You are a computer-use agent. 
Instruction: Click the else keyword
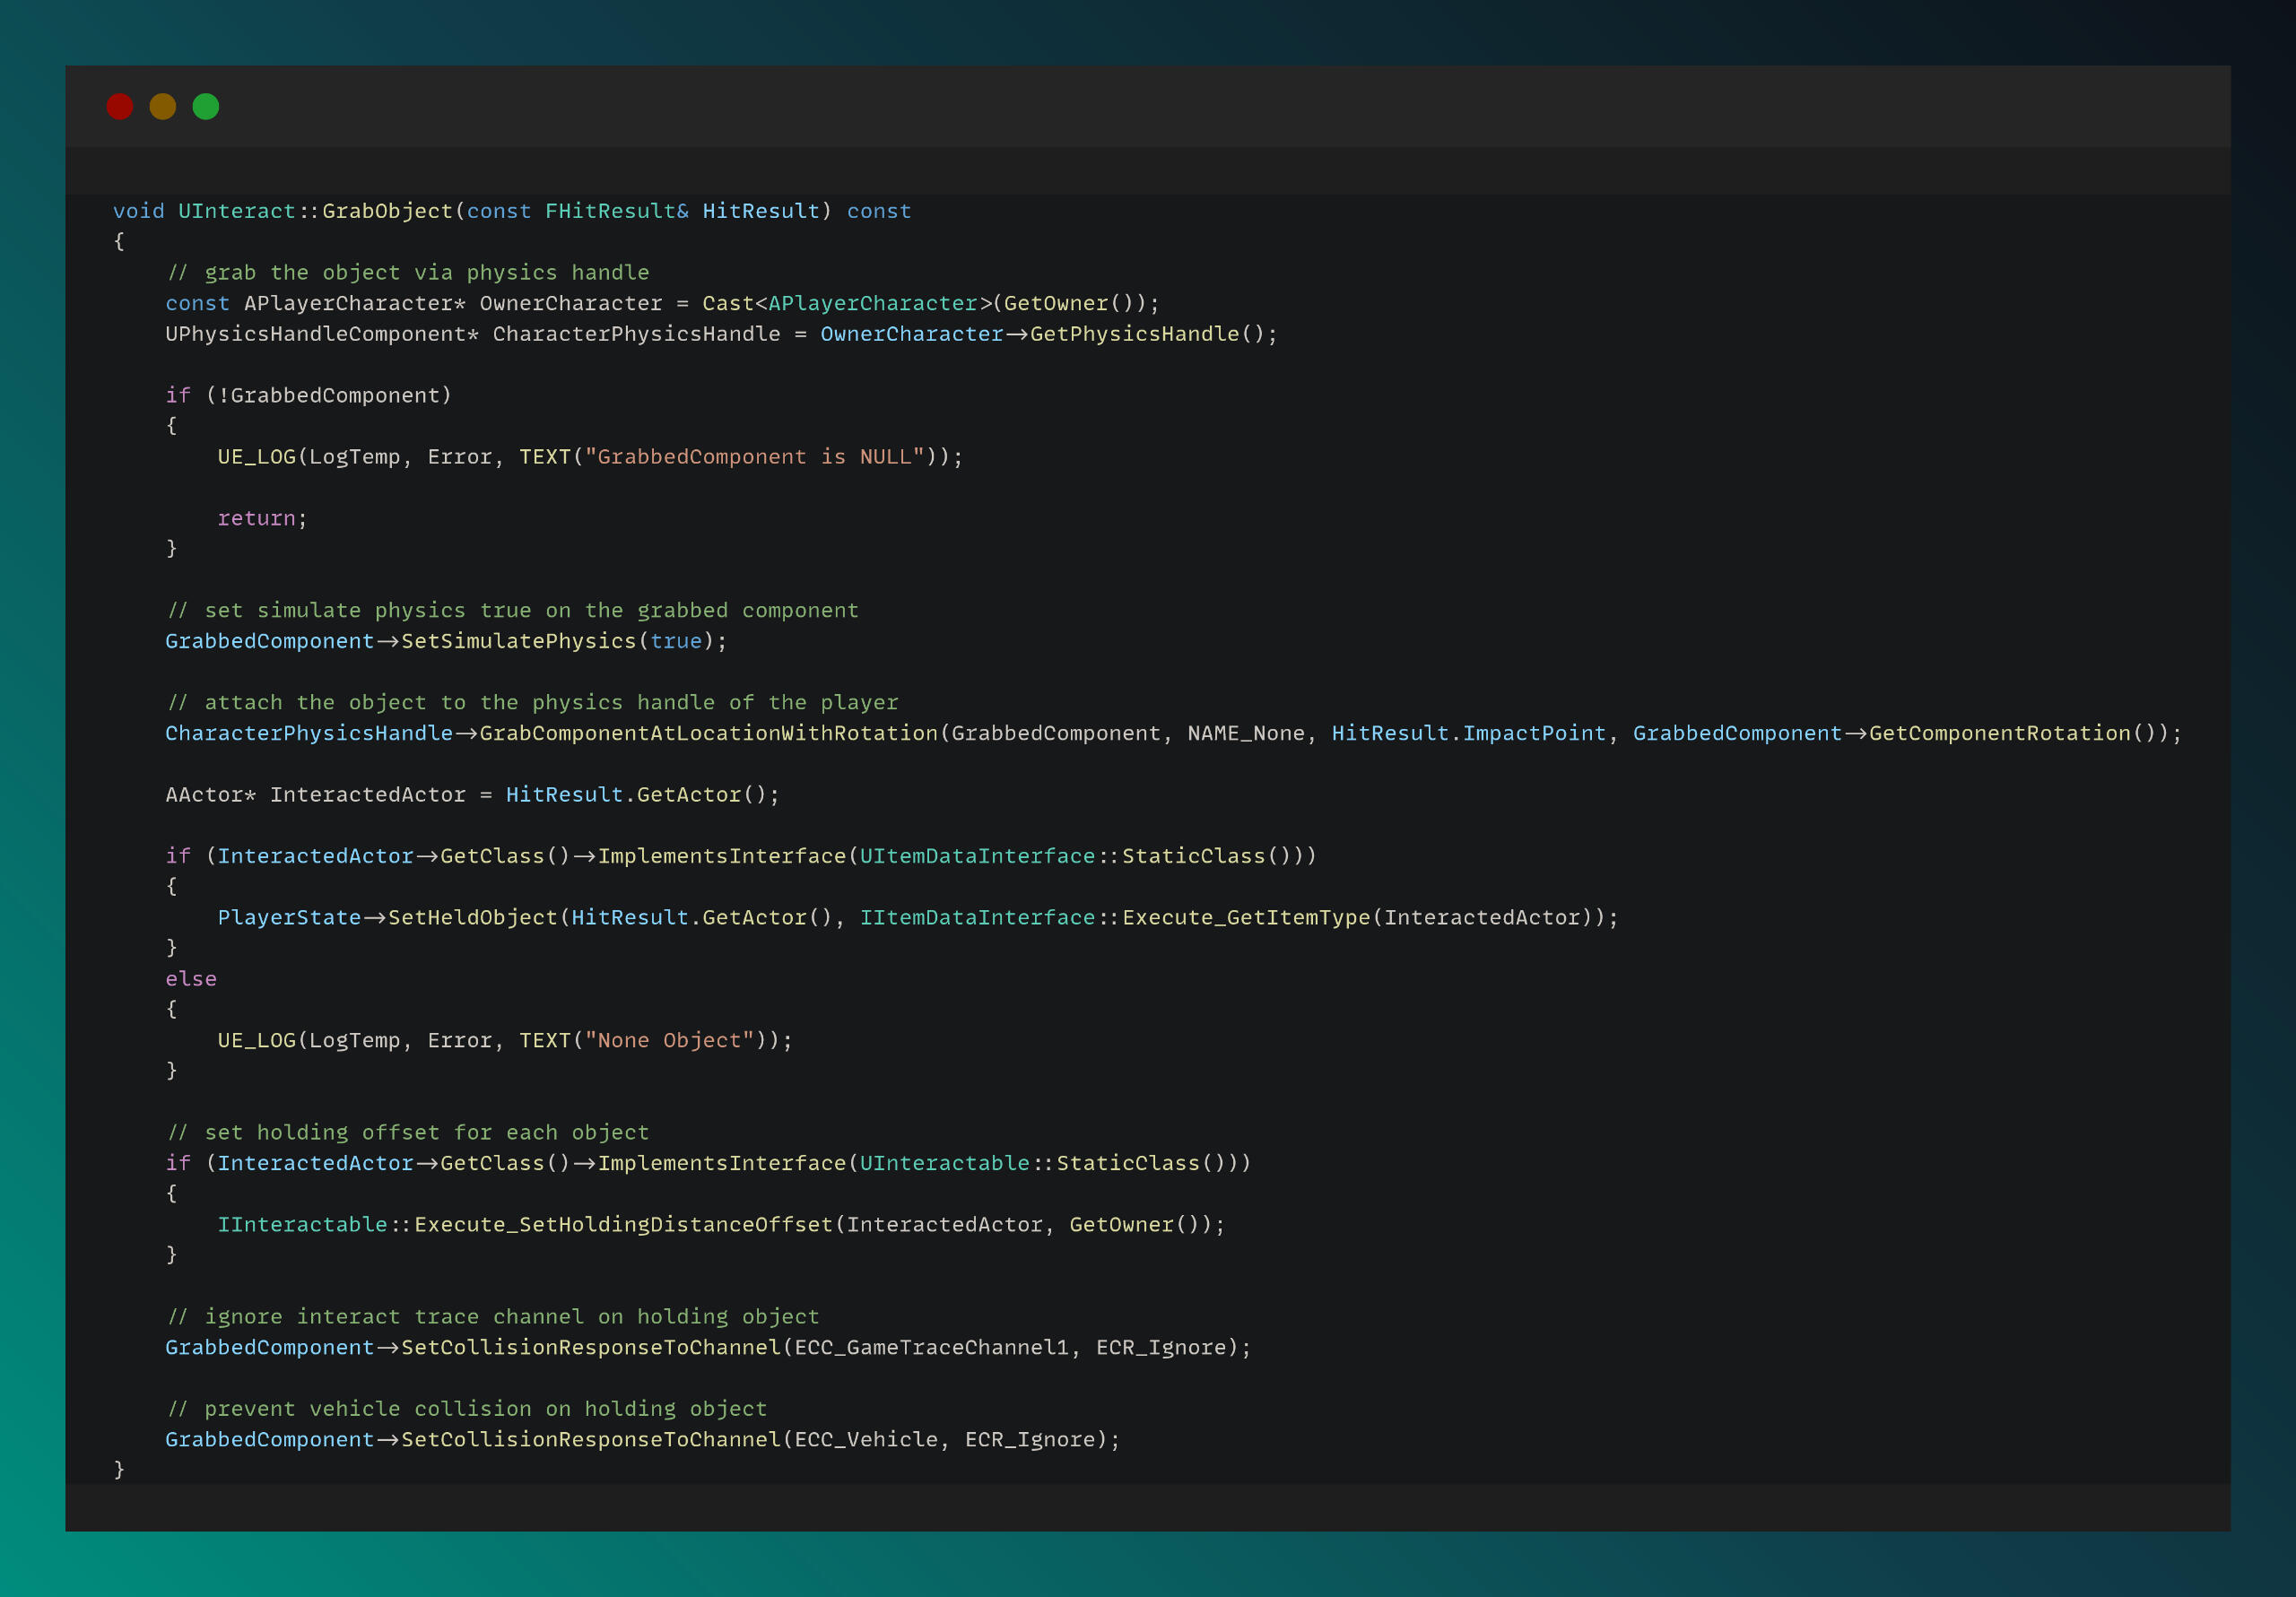pyautogui.click(x=191, y=979)
